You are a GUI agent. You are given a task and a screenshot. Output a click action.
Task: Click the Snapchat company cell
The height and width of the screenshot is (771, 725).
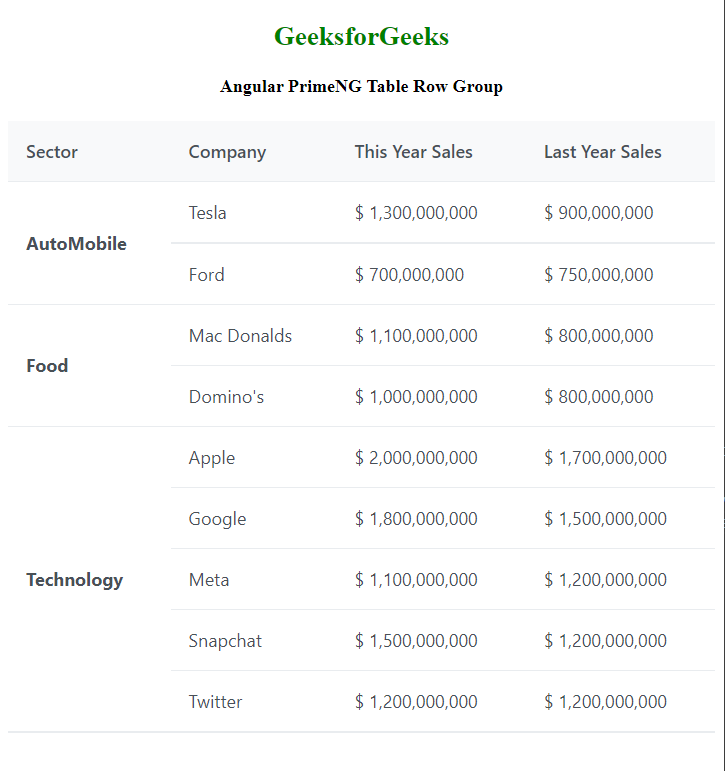point(225,641)
